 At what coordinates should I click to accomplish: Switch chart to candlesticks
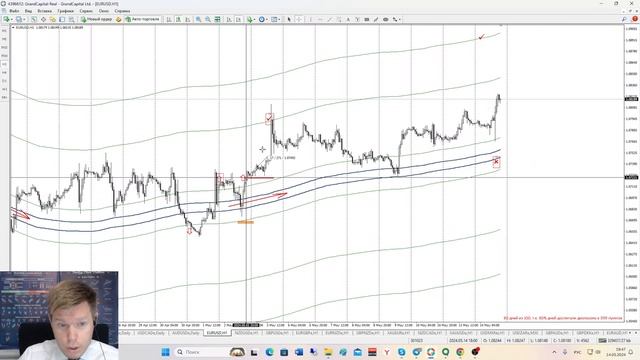178,19
